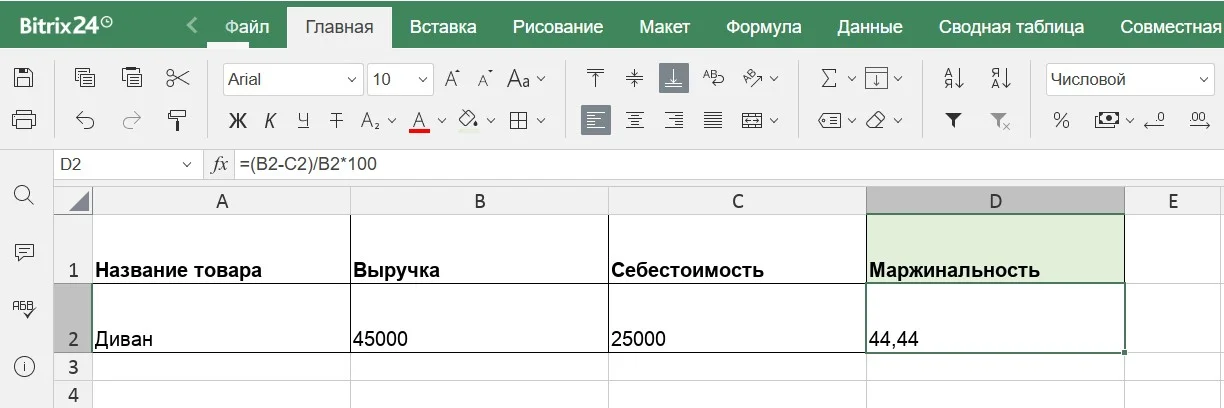Print the document using the printer icon
Screen dimensions: 1224x408
coord(24,121)
